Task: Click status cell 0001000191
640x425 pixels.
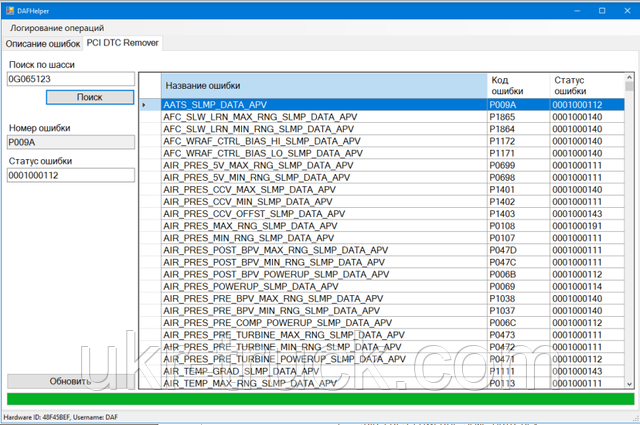Action: pyautogui.click(x=587, y=226)
